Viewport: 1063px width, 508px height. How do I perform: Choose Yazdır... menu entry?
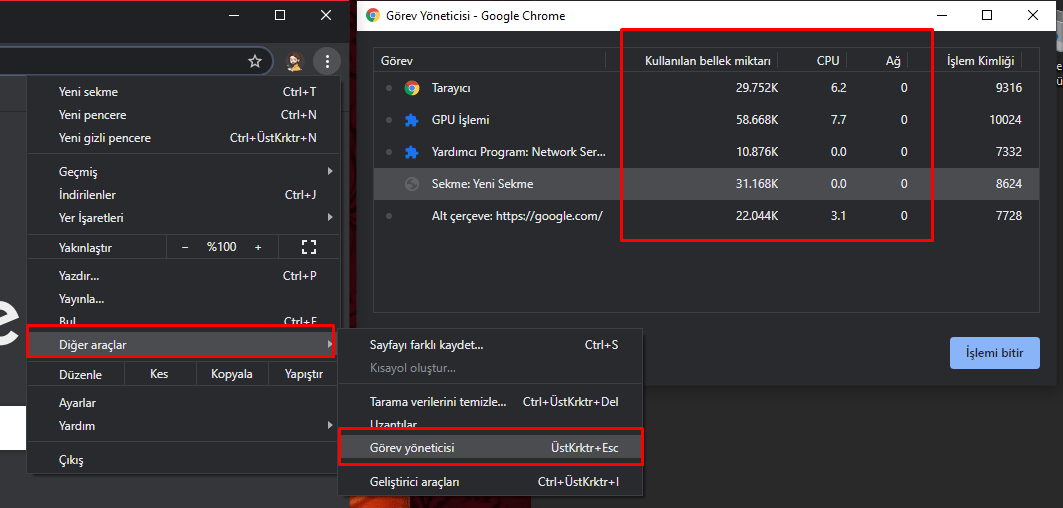pyautogui.click(x=183, y=276)
